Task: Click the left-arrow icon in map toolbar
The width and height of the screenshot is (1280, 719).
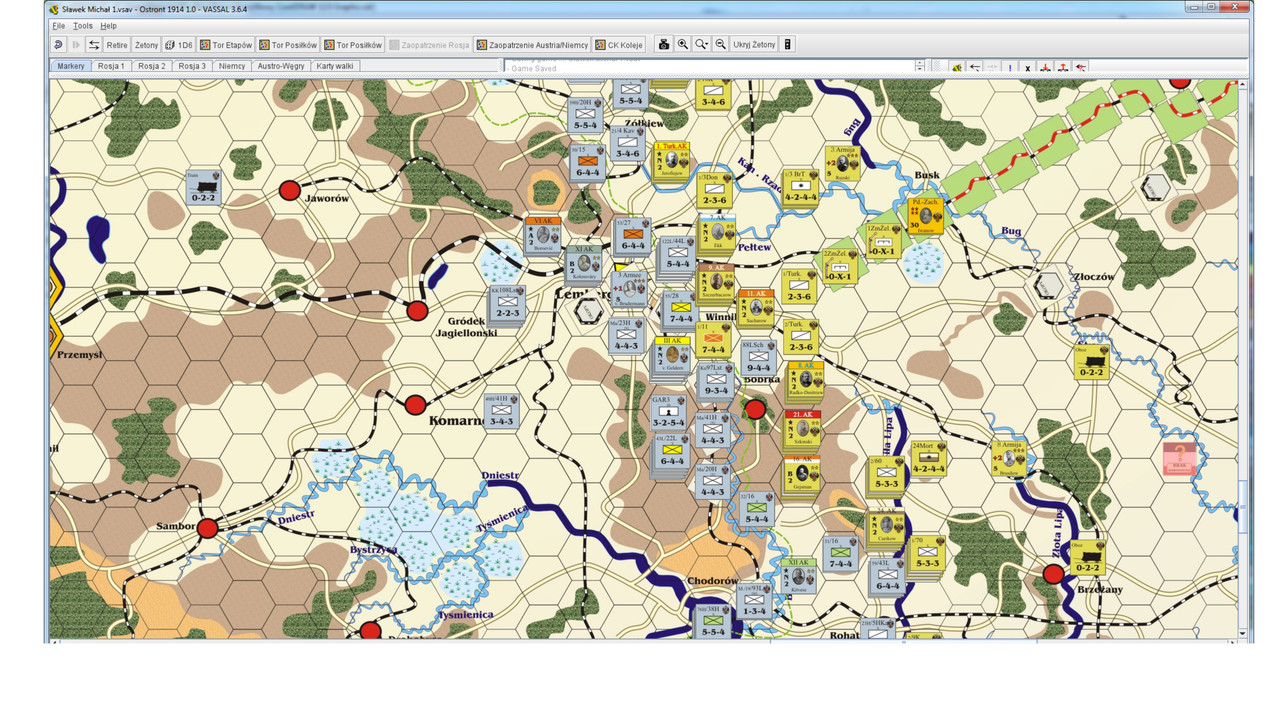Action: (975, 67)
